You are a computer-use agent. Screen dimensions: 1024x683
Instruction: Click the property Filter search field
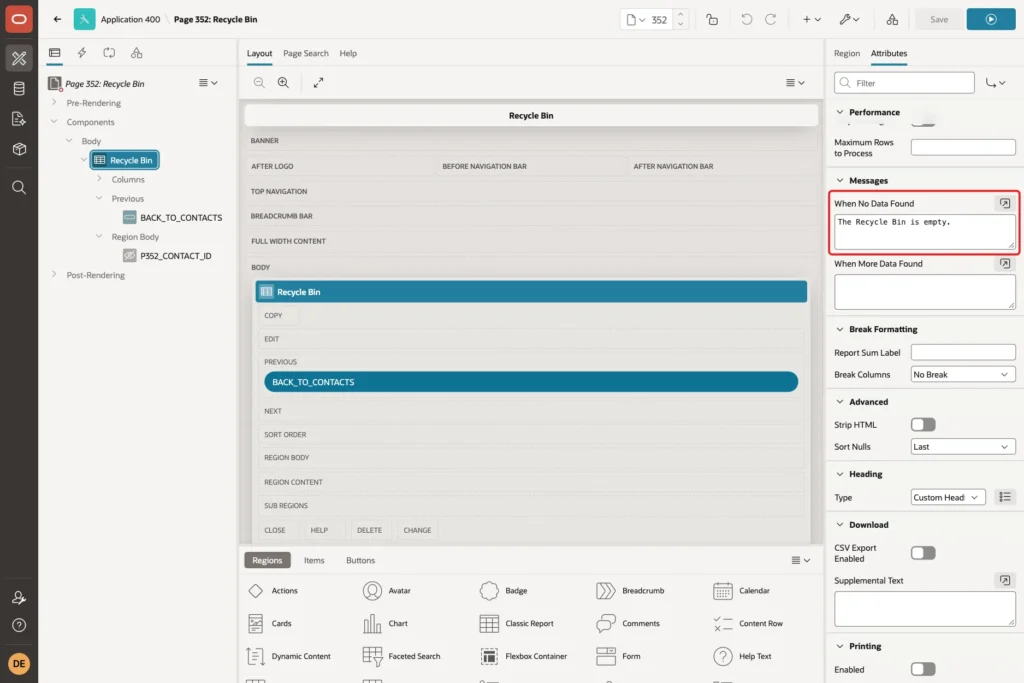point(904,83)
